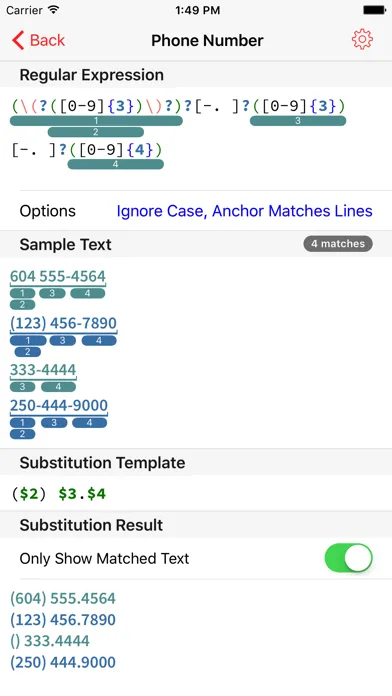
Task: Tap result line (250) 444.9000
Action: [63, 662]
